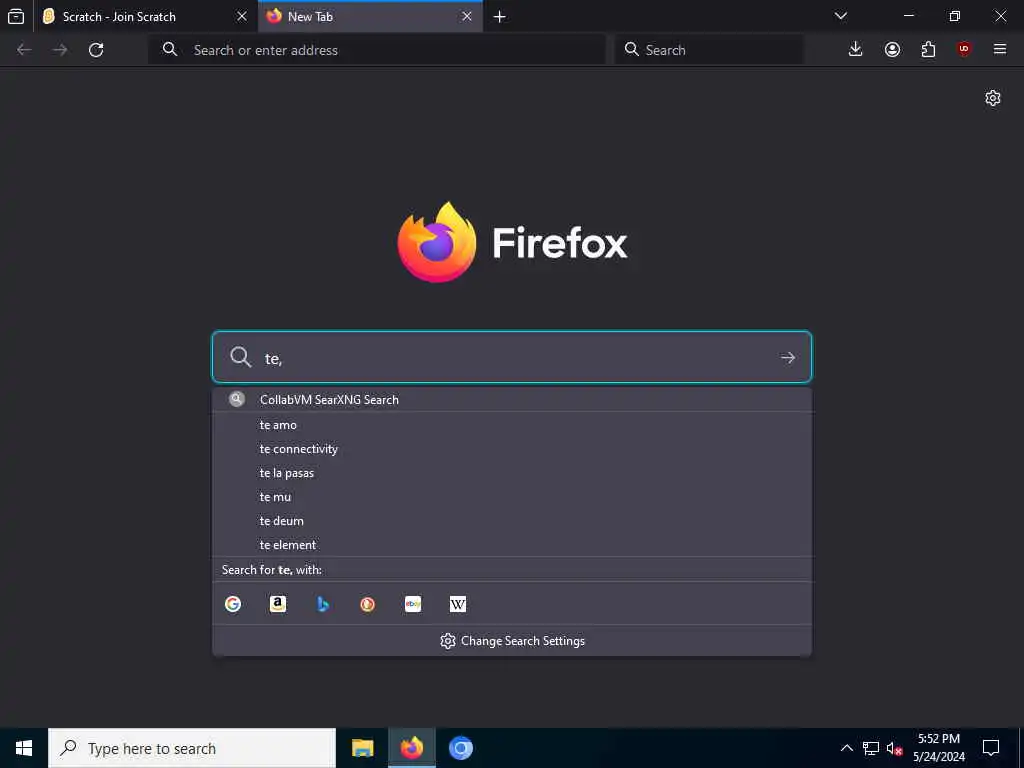Open File Explorer from the taskbar

coord(362,748)
